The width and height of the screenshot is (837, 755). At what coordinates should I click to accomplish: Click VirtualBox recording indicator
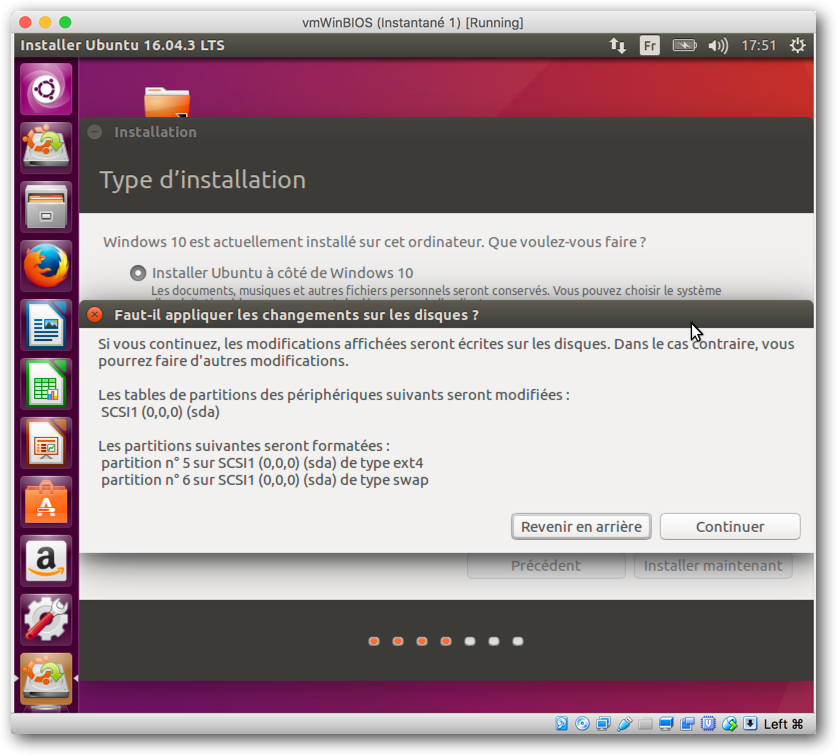[687, 723]
